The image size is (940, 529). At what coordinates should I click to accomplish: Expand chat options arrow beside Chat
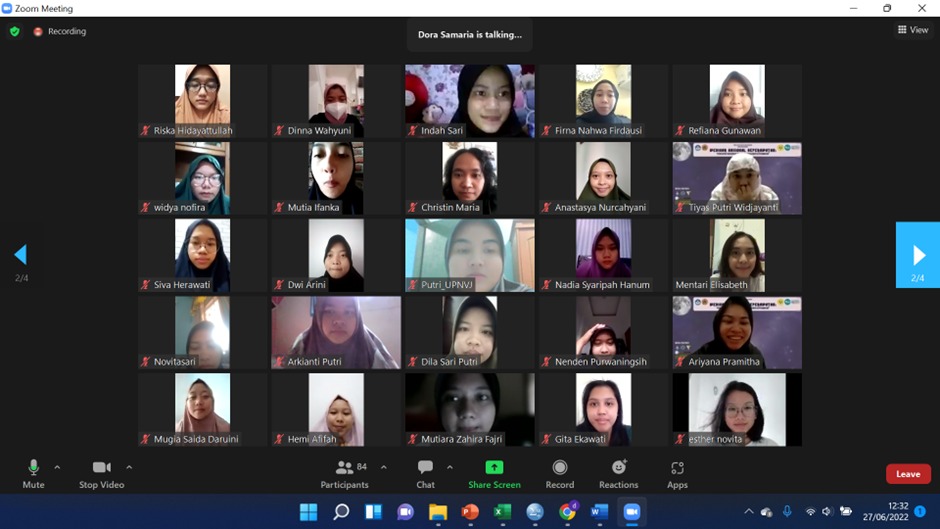coord(450,467)
